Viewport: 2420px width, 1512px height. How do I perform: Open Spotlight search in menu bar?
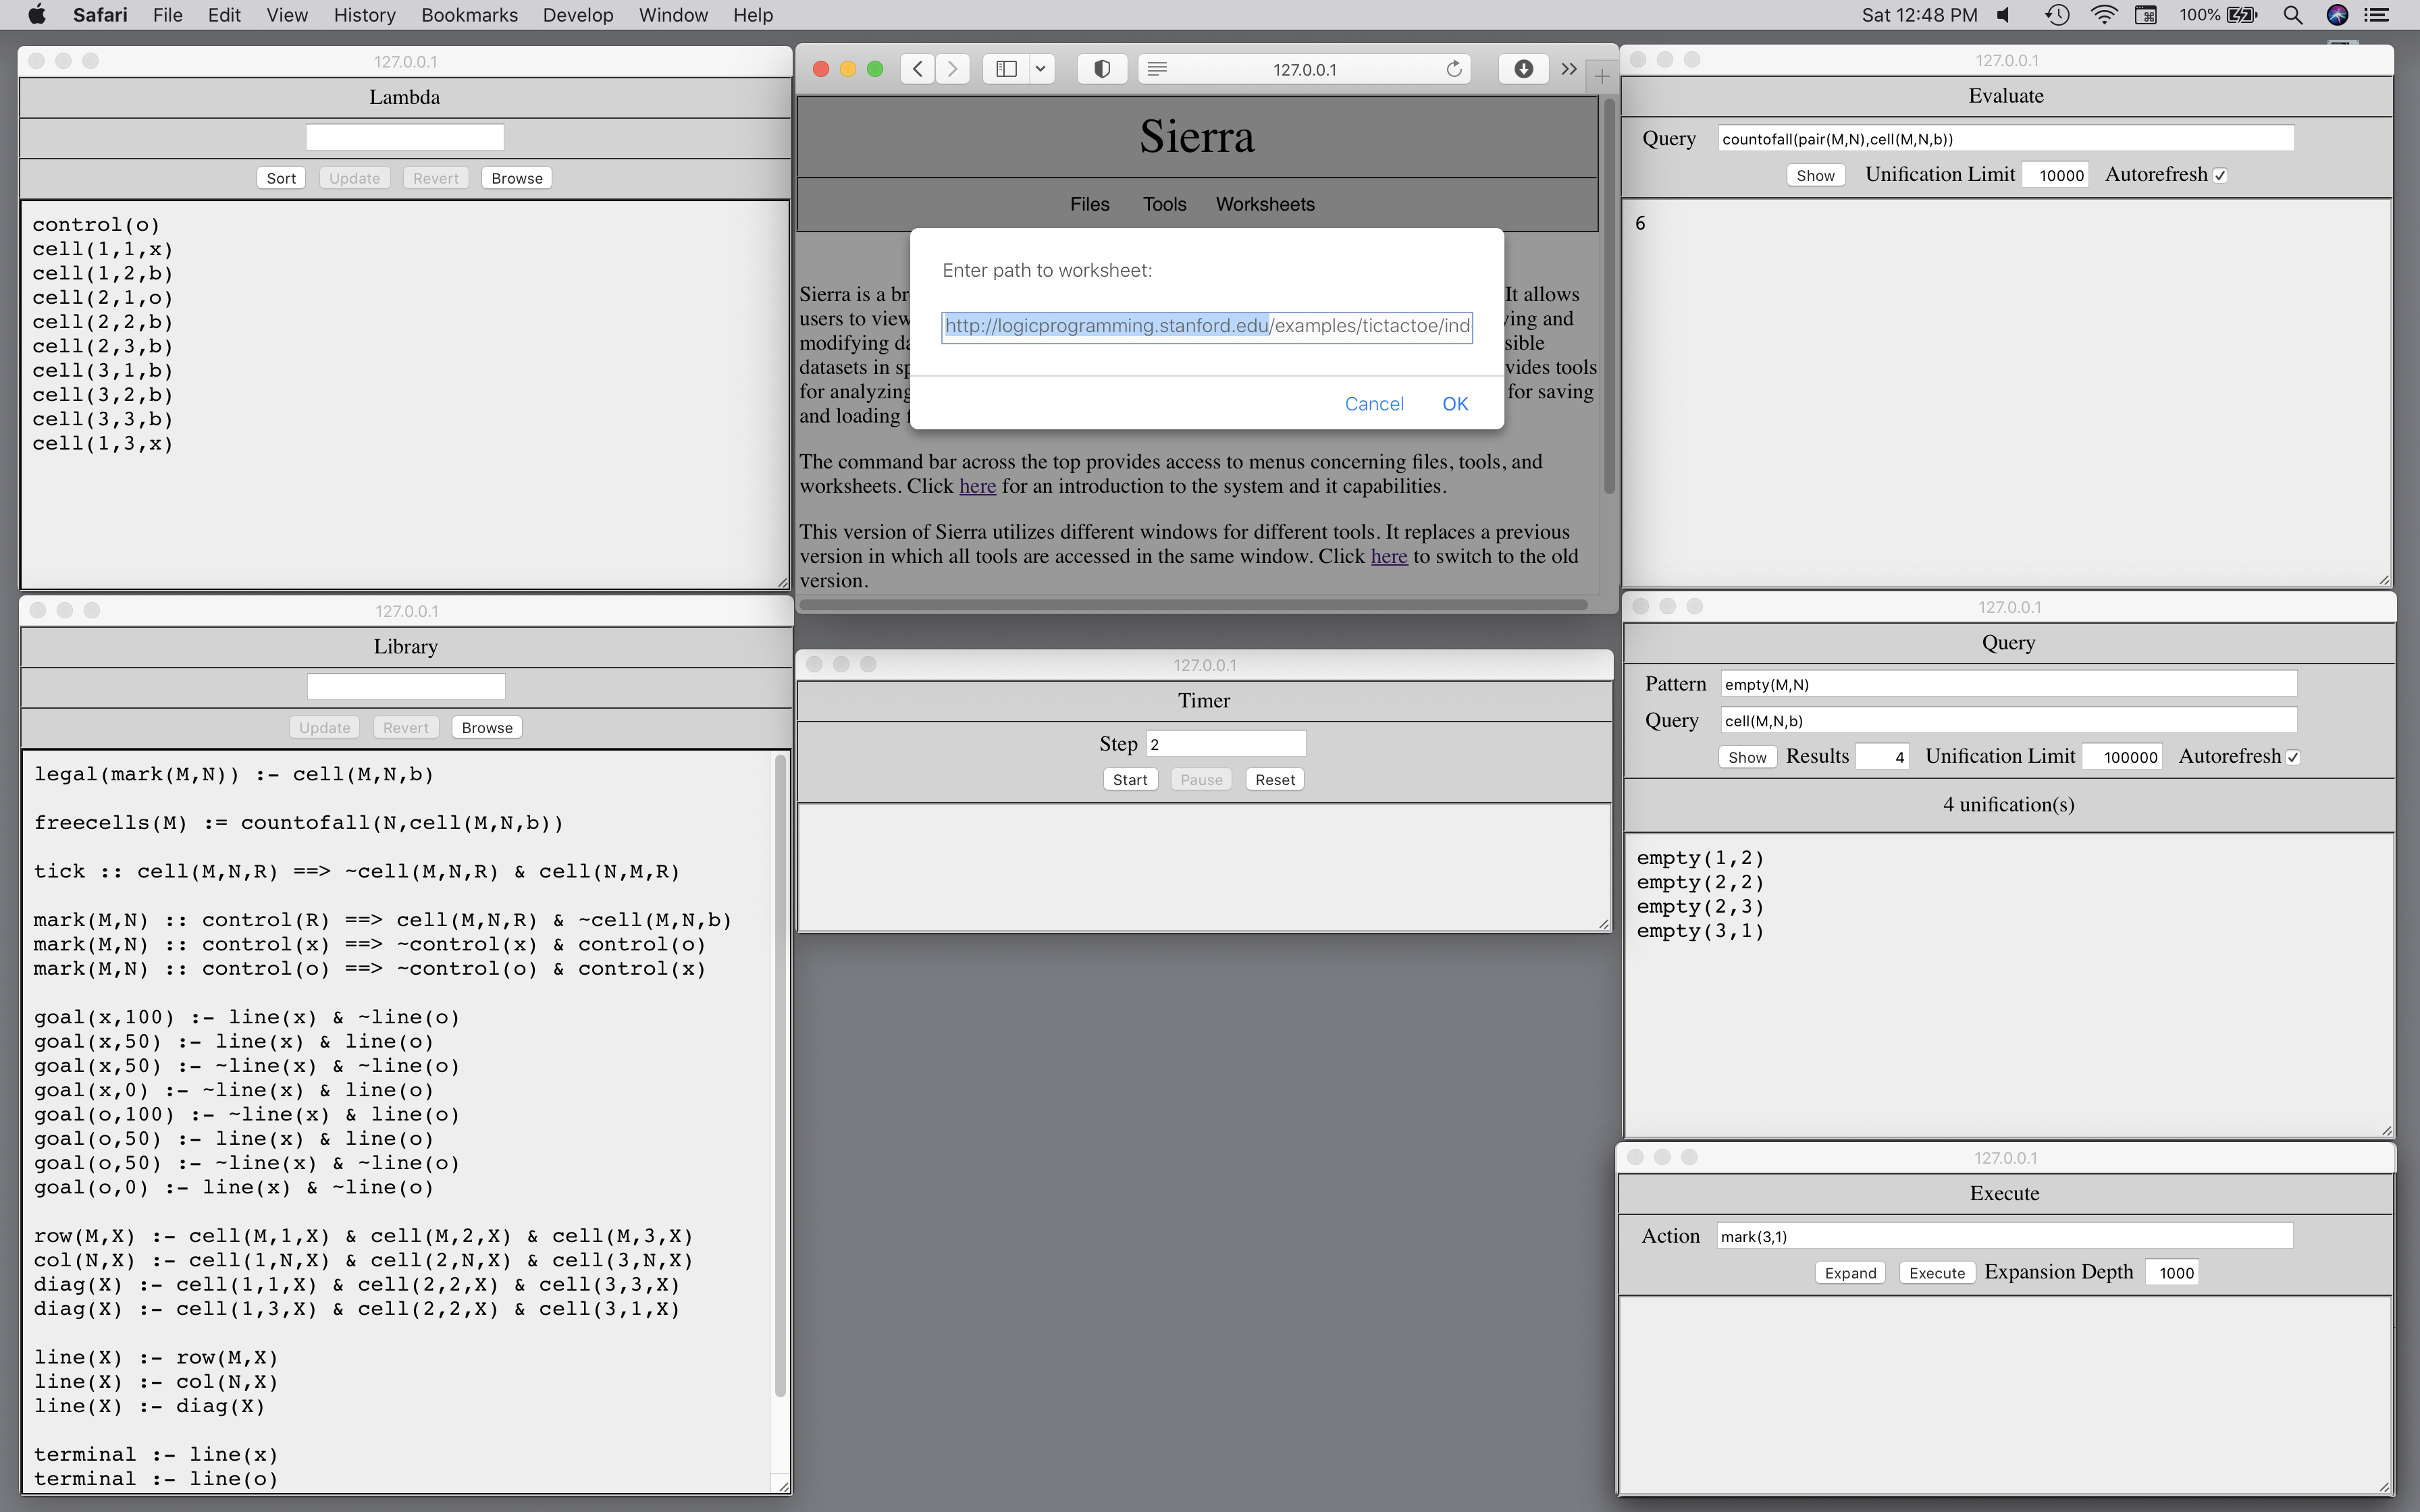tap(2293, 15)
